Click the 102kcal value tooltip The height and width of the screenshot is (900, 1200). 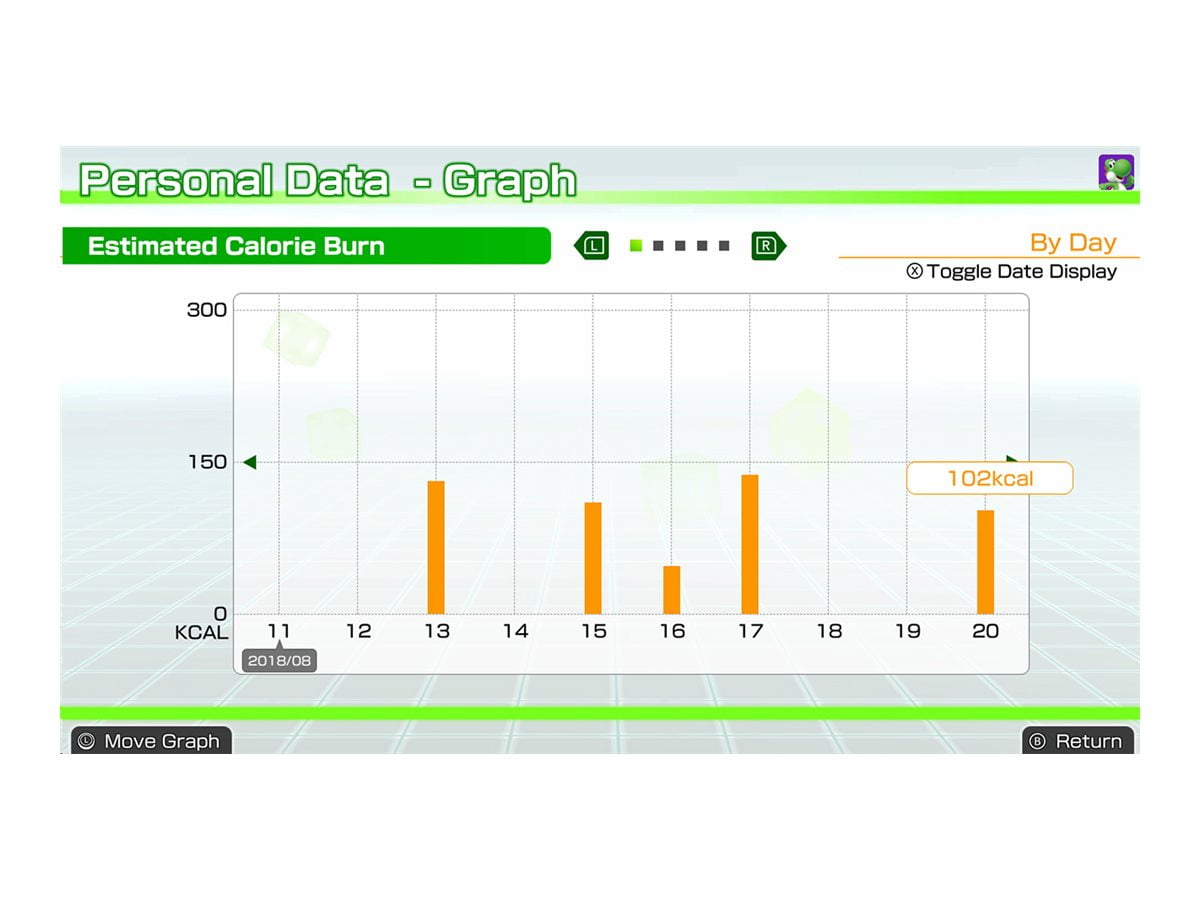click(x=989, y=478)
